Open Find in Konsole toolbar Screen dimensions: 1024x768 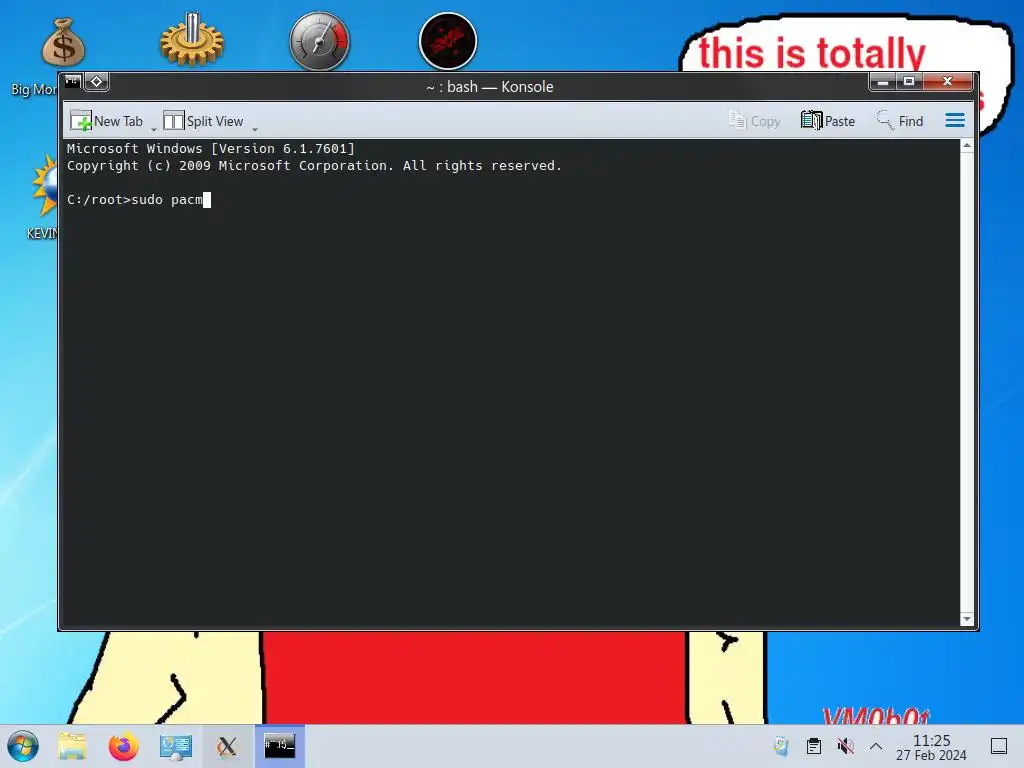pos(899,121)
